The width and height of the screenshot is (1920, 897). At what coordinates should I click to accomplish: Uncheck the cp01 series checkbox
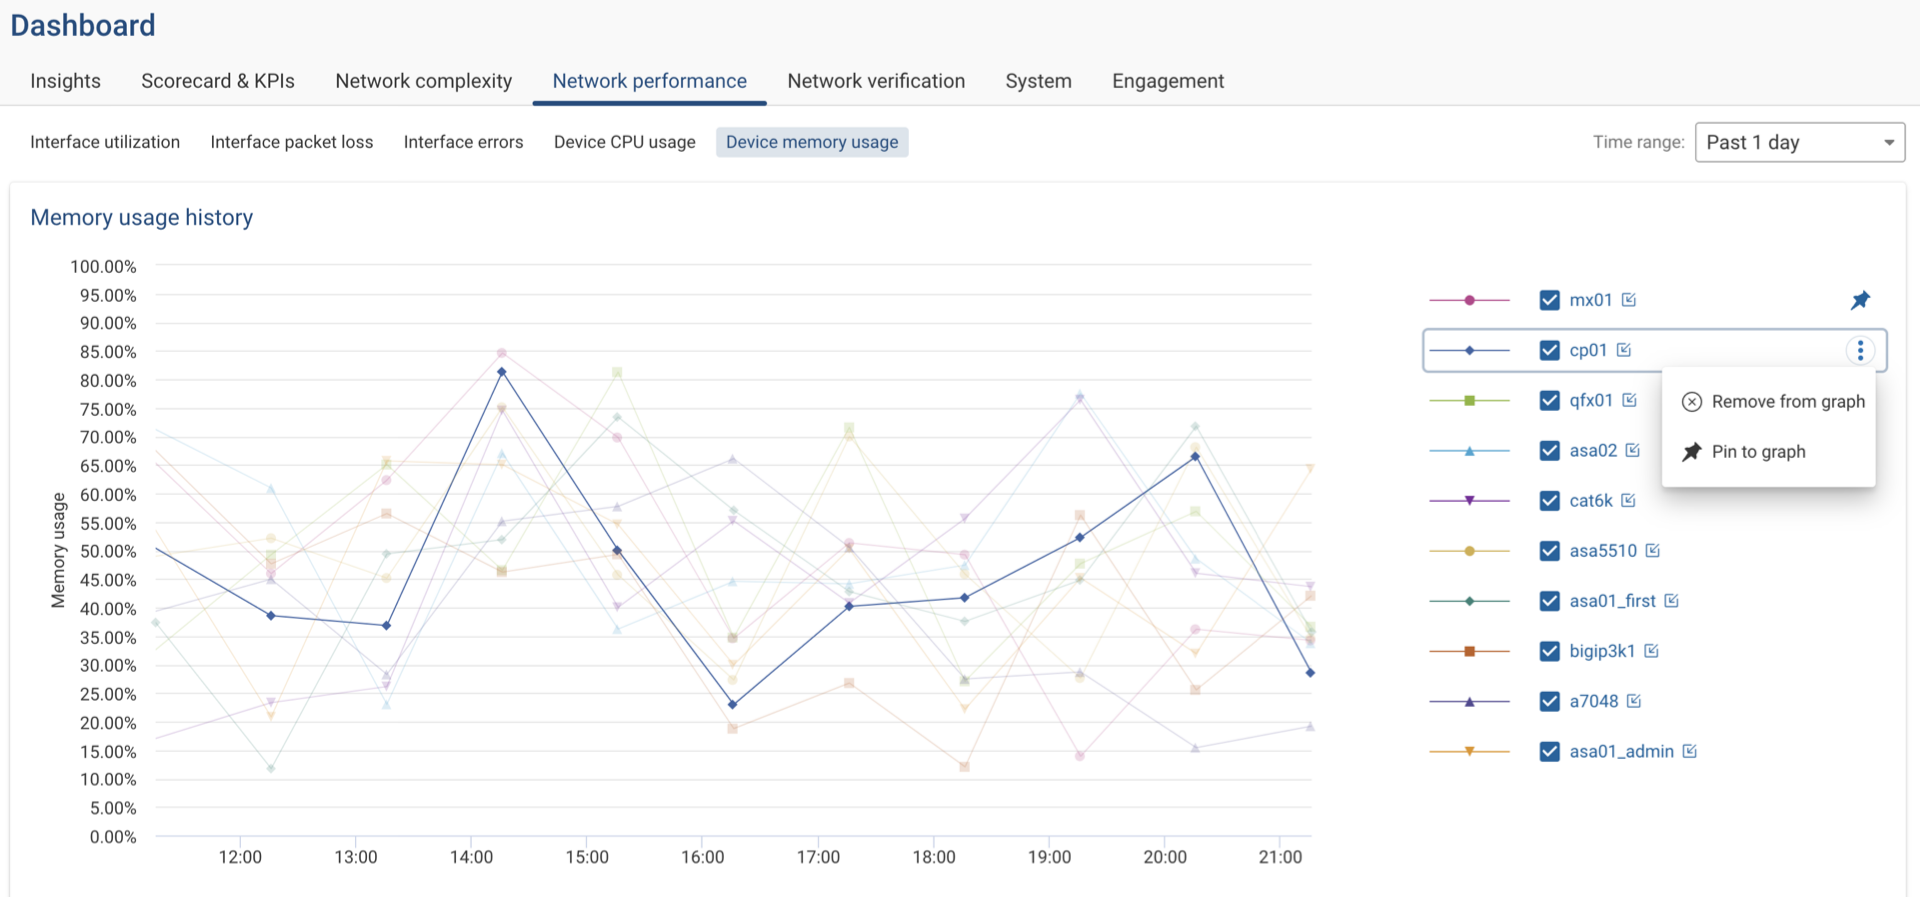coord(1550,350)
